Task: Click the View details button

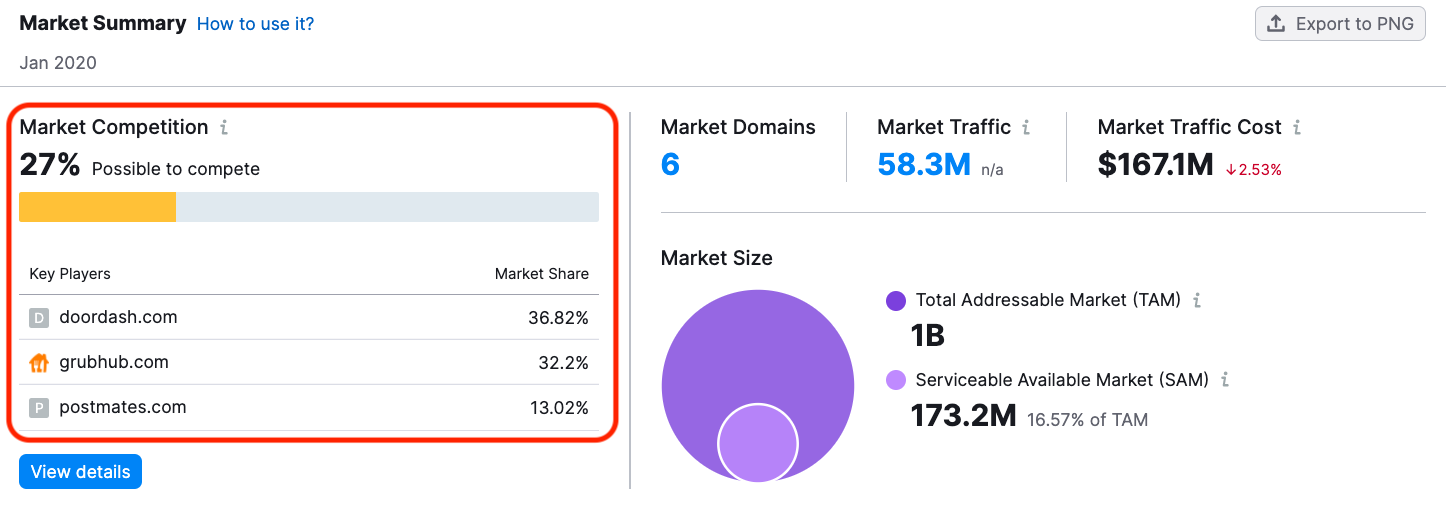Action: 80,472
